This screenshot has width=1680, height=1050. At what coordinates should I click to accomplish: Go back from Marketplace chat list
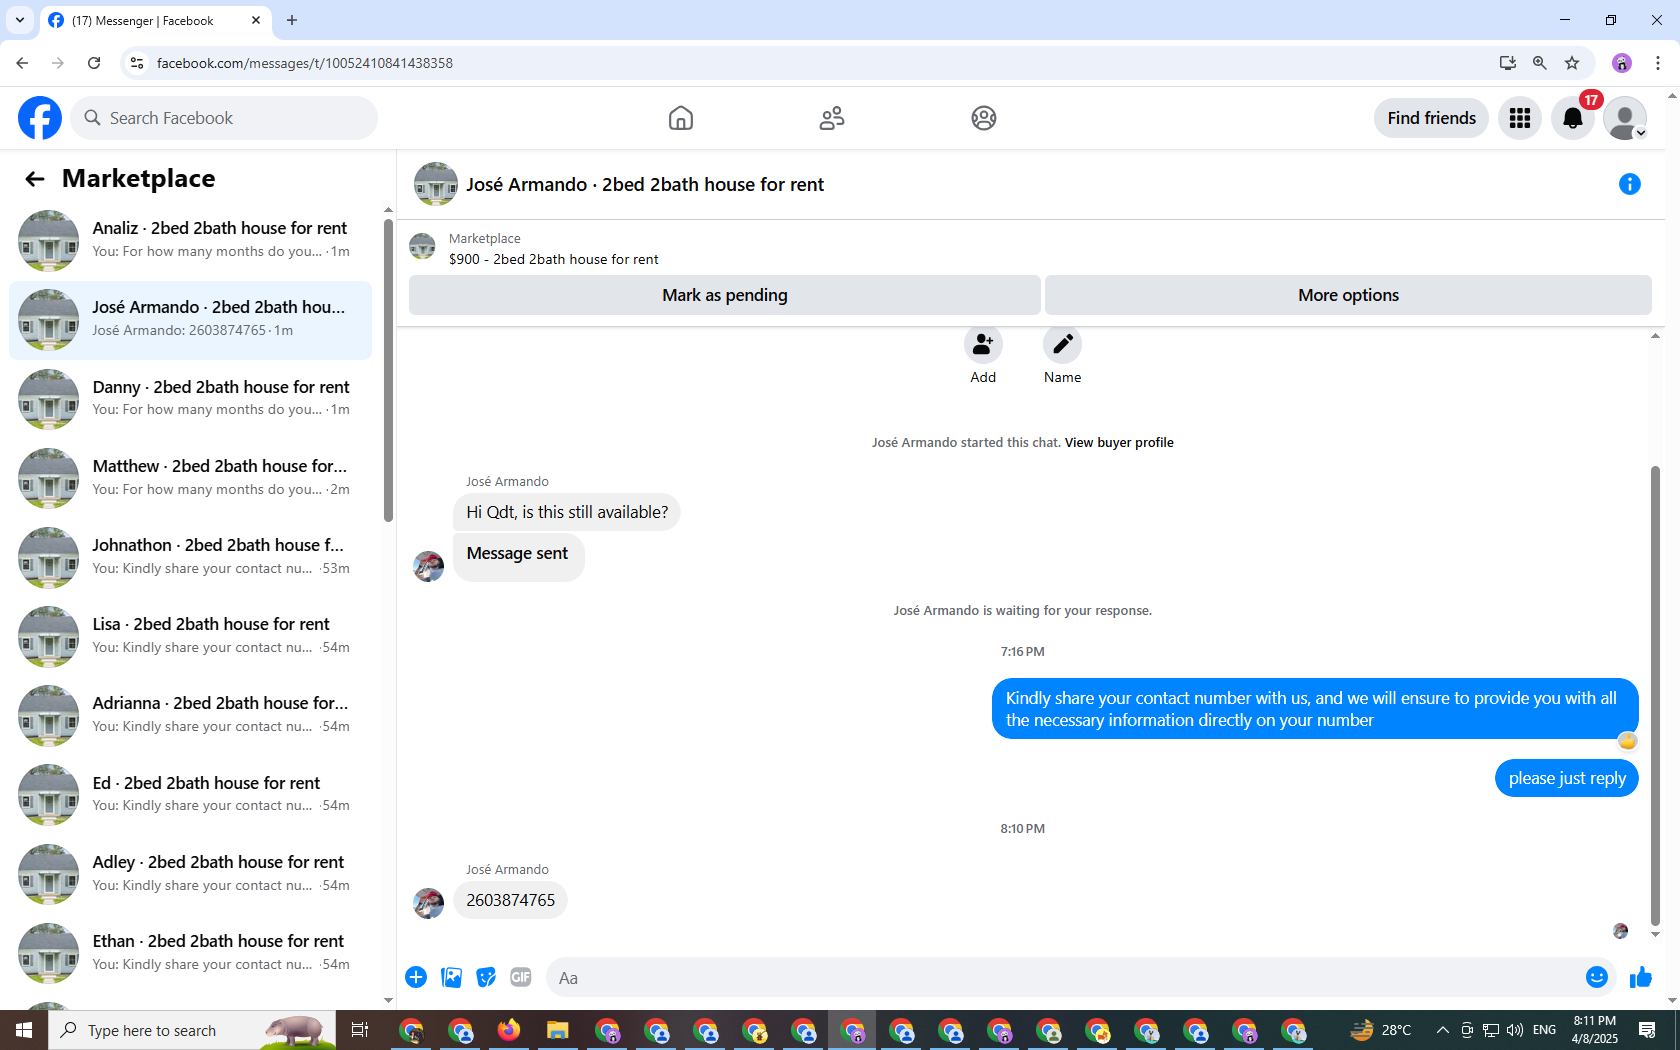35,179
